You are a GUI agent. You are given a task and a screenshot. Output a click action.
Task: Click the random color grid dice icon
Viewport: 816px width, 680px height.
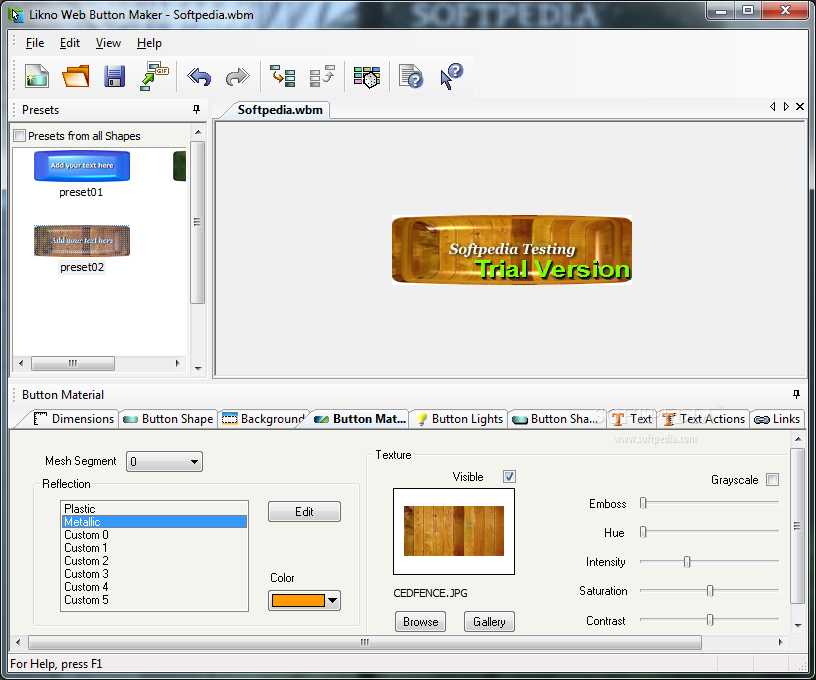(367, 76)
